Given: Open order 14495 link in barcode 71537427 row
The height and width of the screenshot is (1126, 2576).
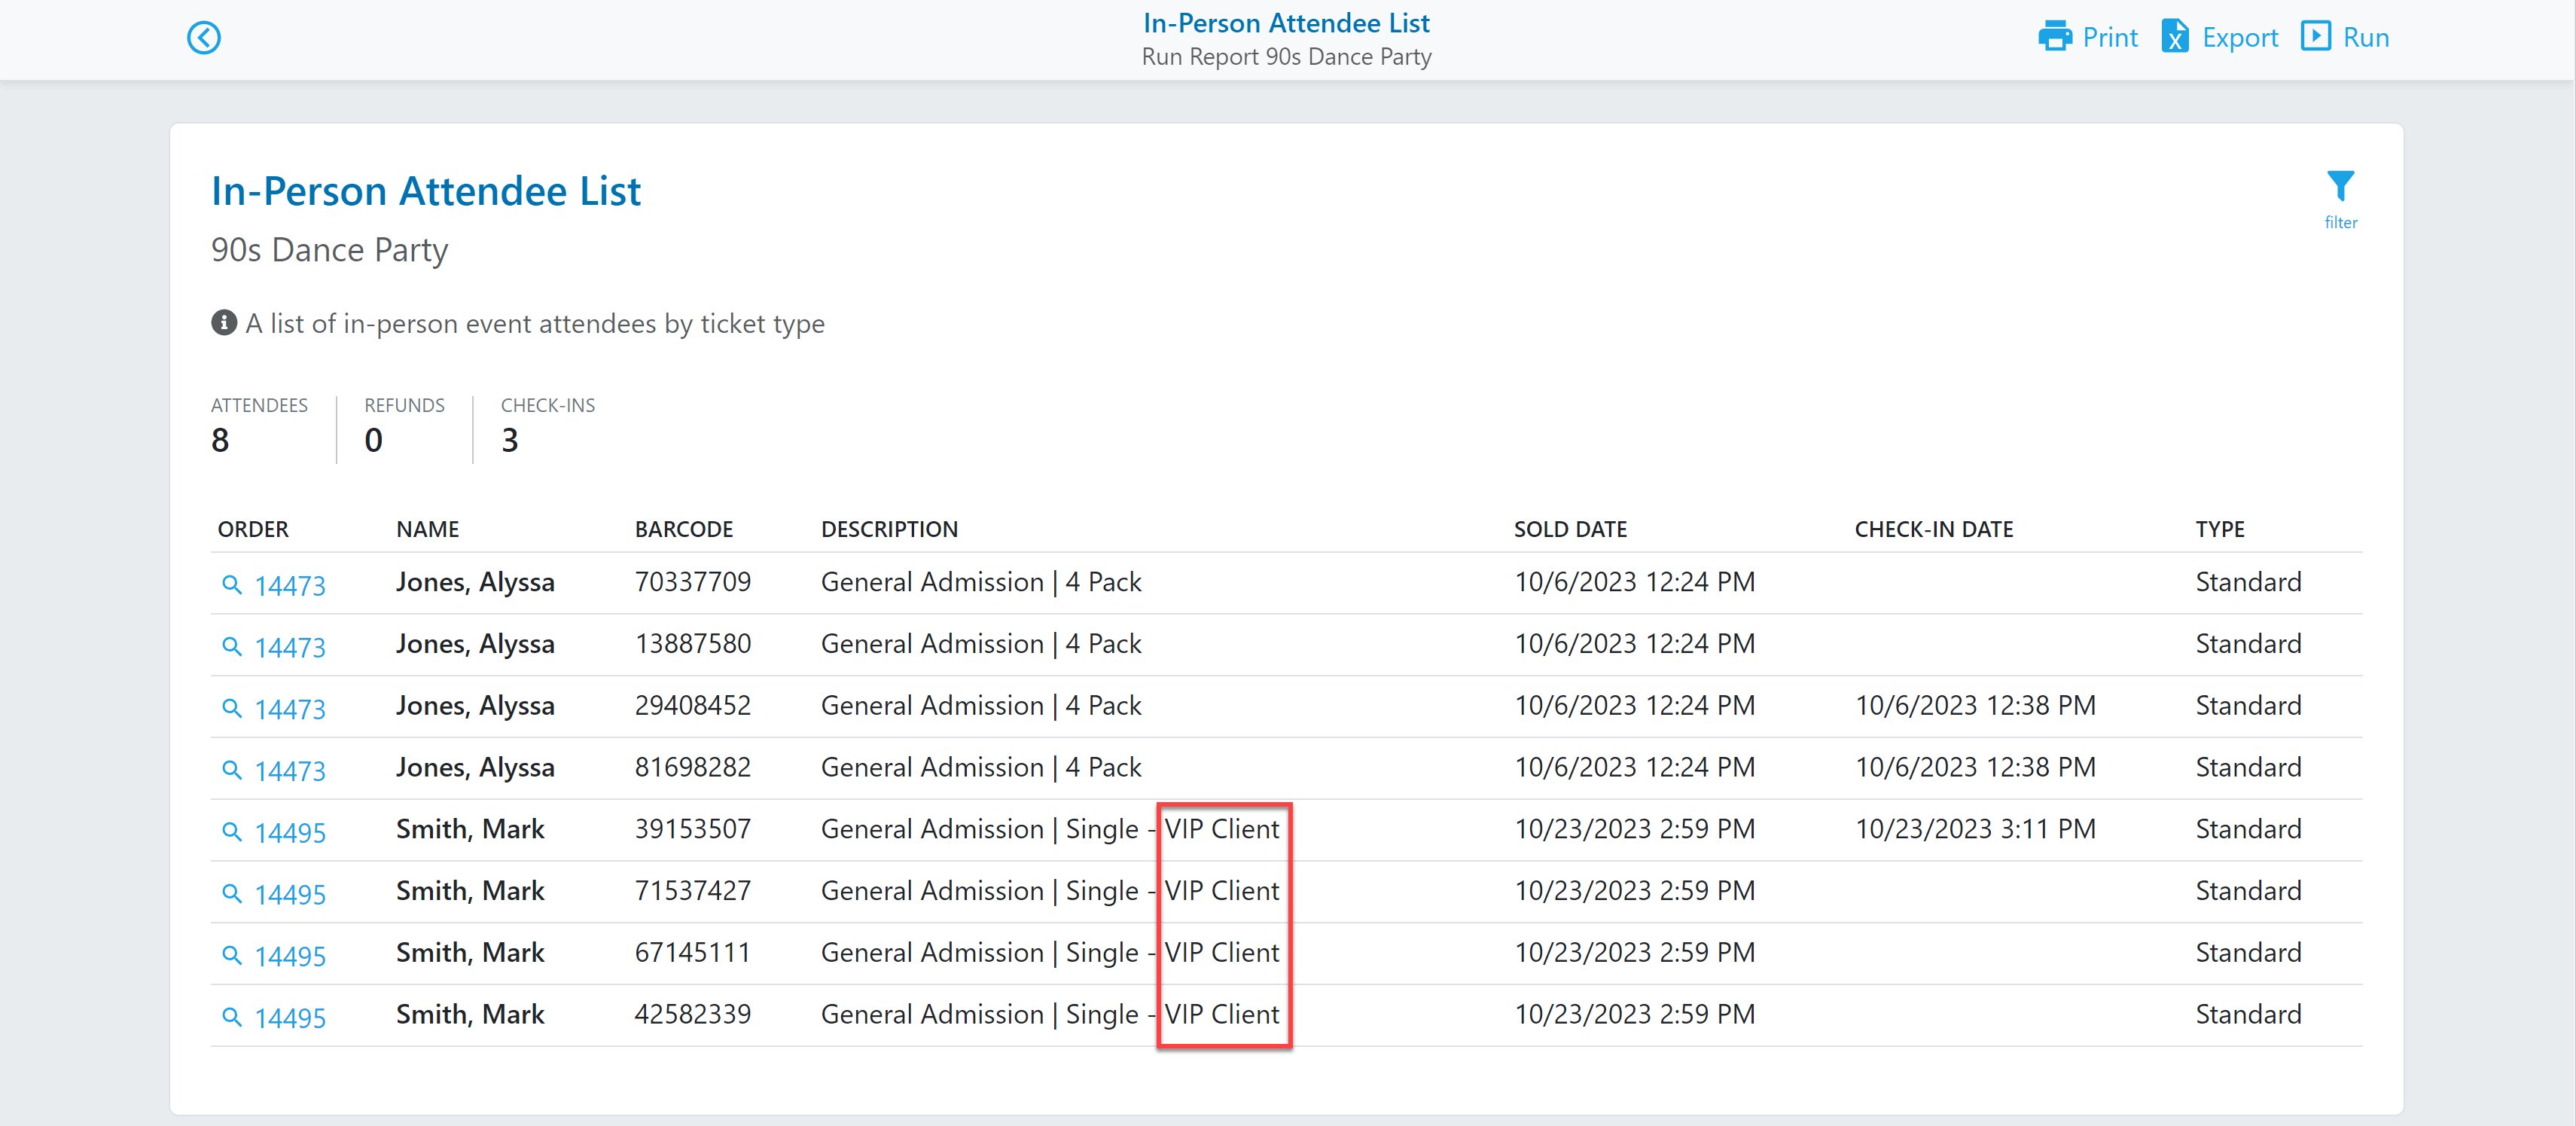Looking at the screenshot, I should pyautogui.click(x=290, y=895).
